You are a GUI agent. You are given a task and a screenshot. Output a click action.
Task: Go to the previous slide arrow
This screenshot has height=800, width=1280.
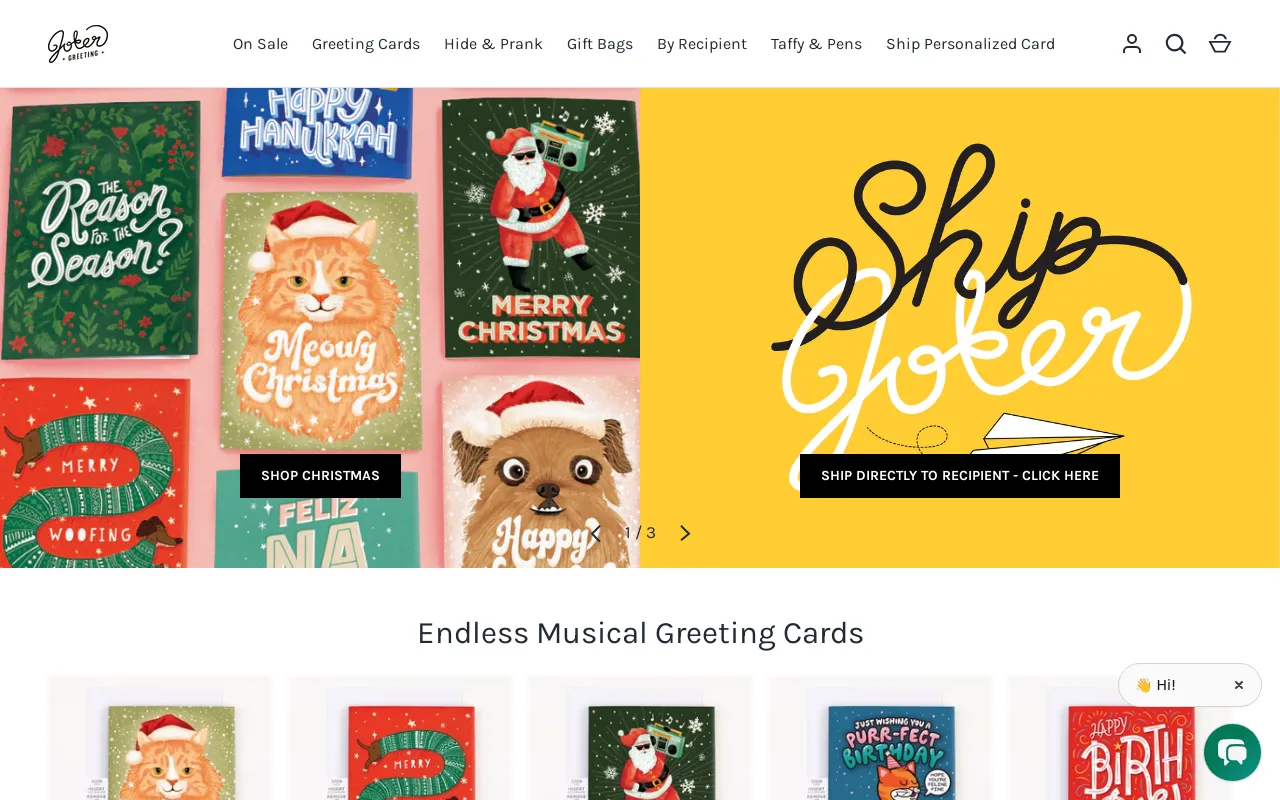click(595, 533)
